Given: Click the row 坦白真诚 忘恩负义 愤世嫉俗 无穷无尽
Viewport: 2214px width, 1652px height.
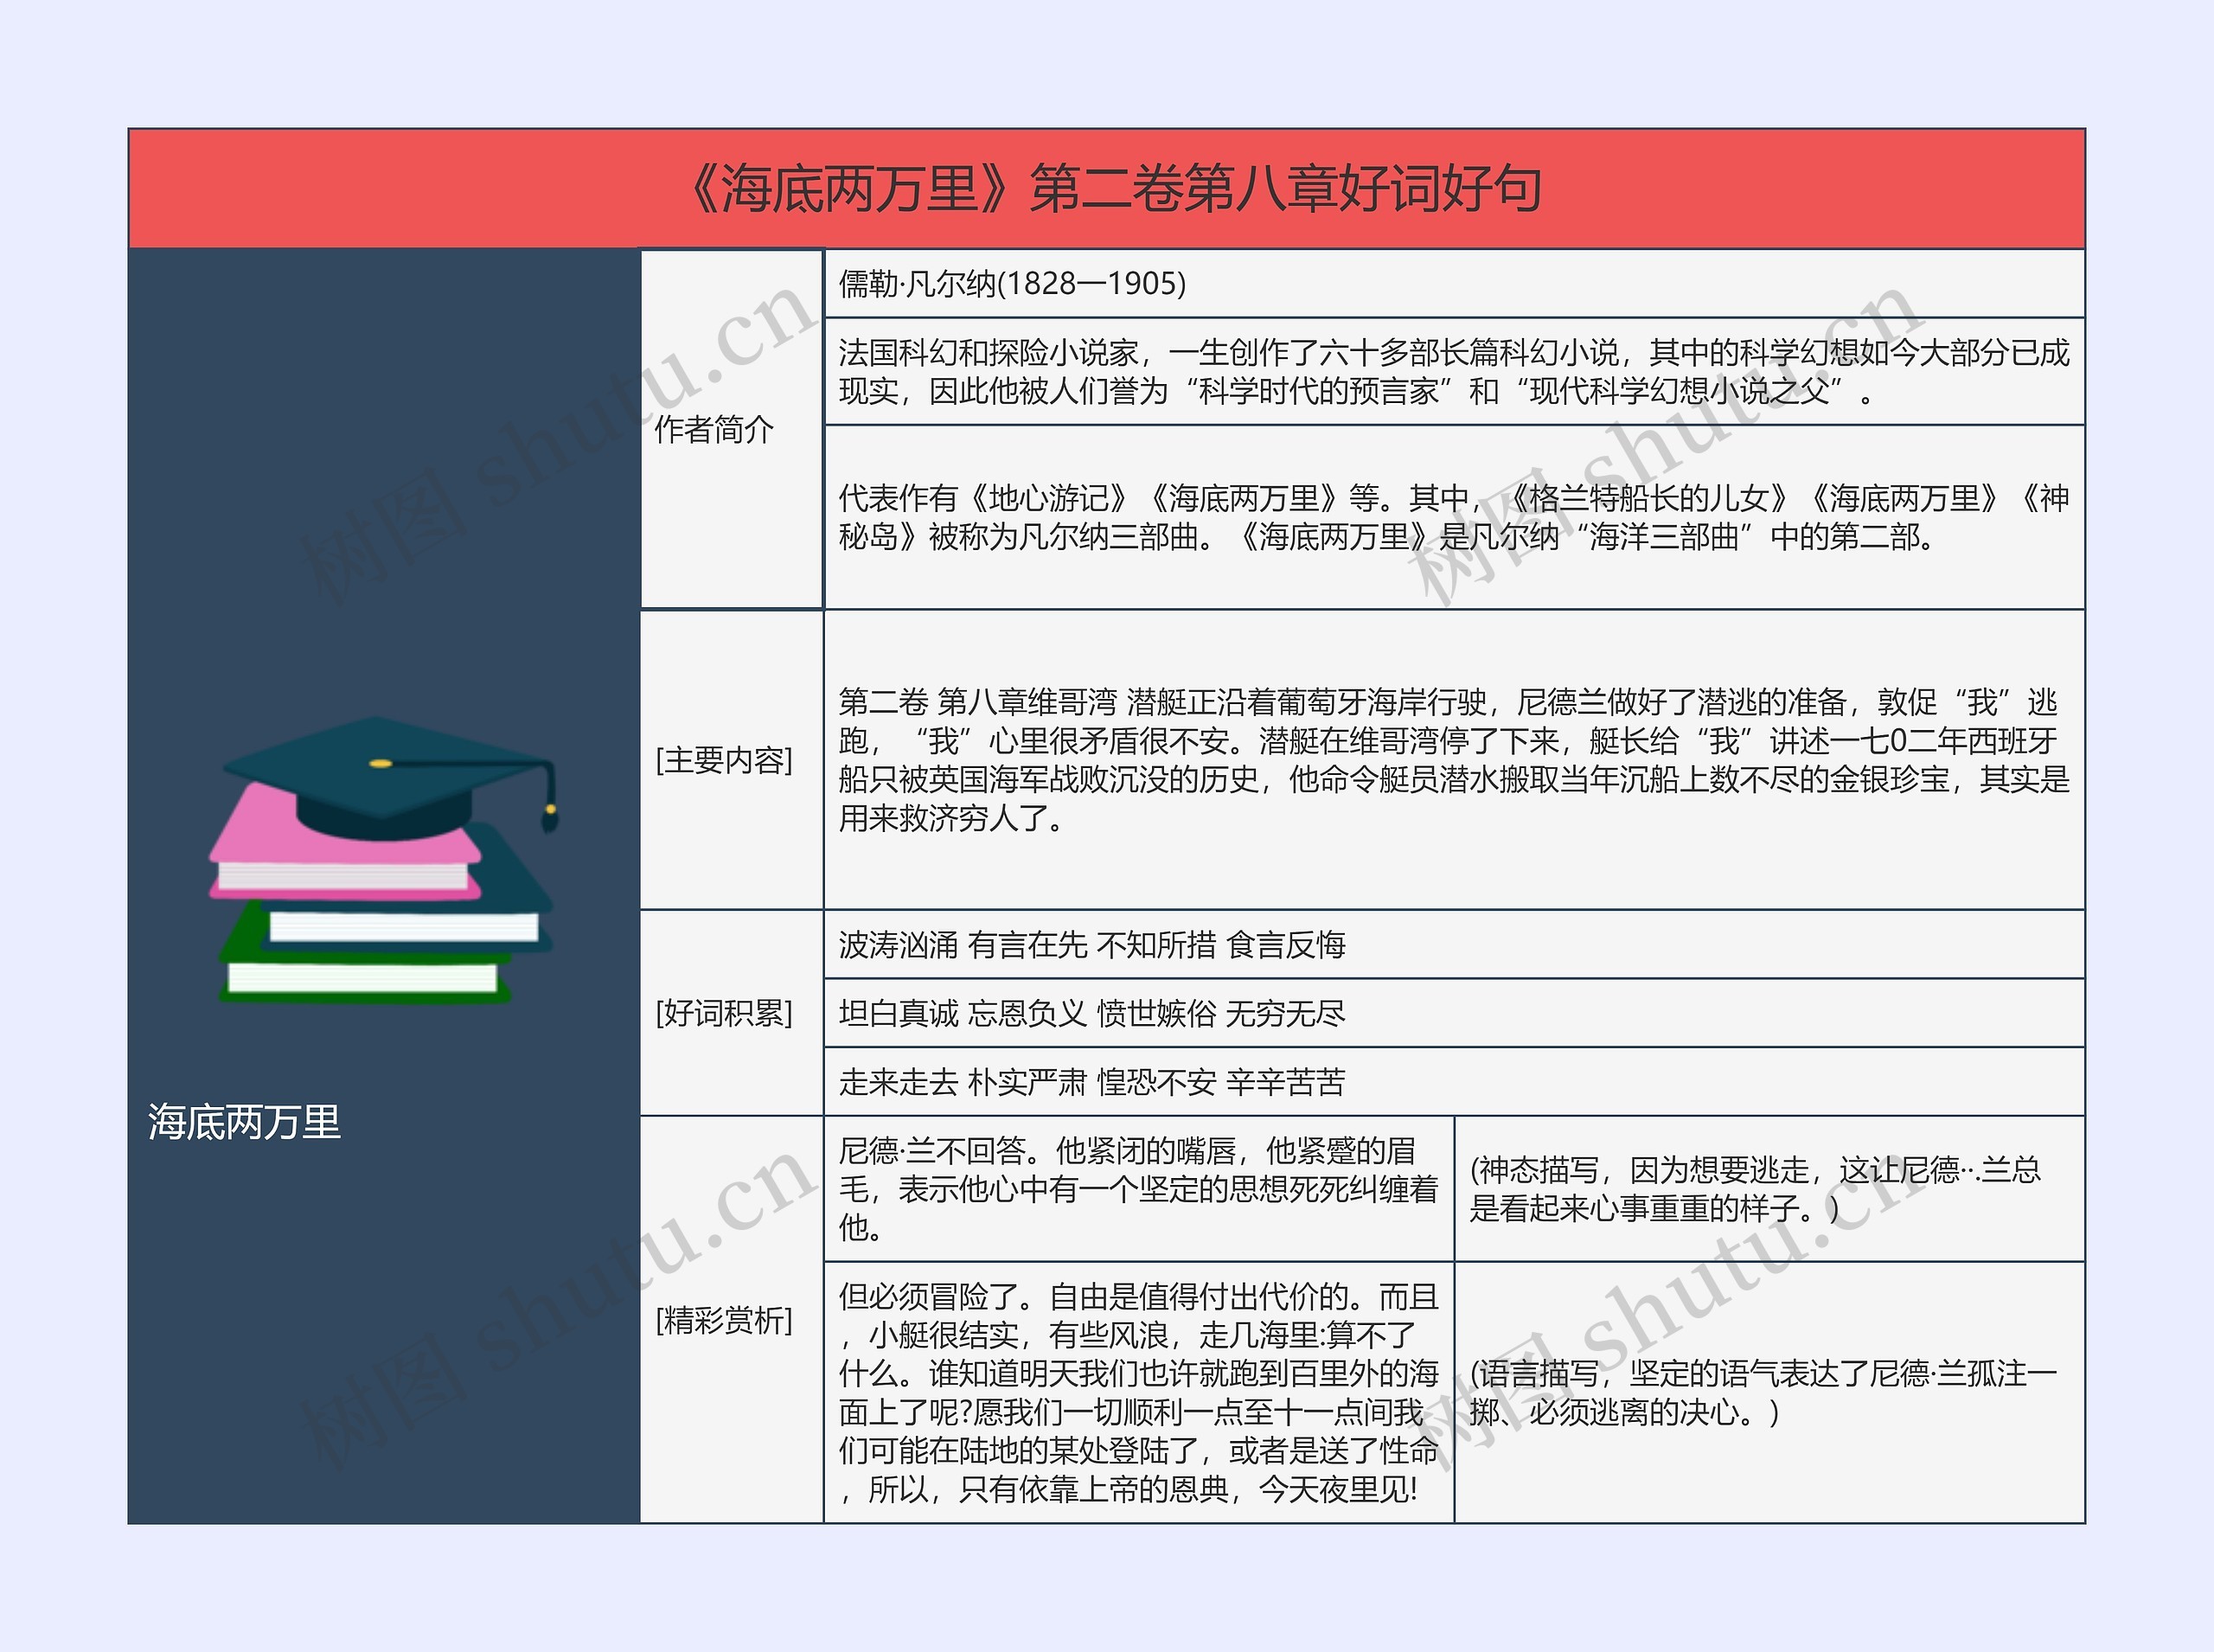Looking at the screenshot, I should click(x=1454, y=1013).
